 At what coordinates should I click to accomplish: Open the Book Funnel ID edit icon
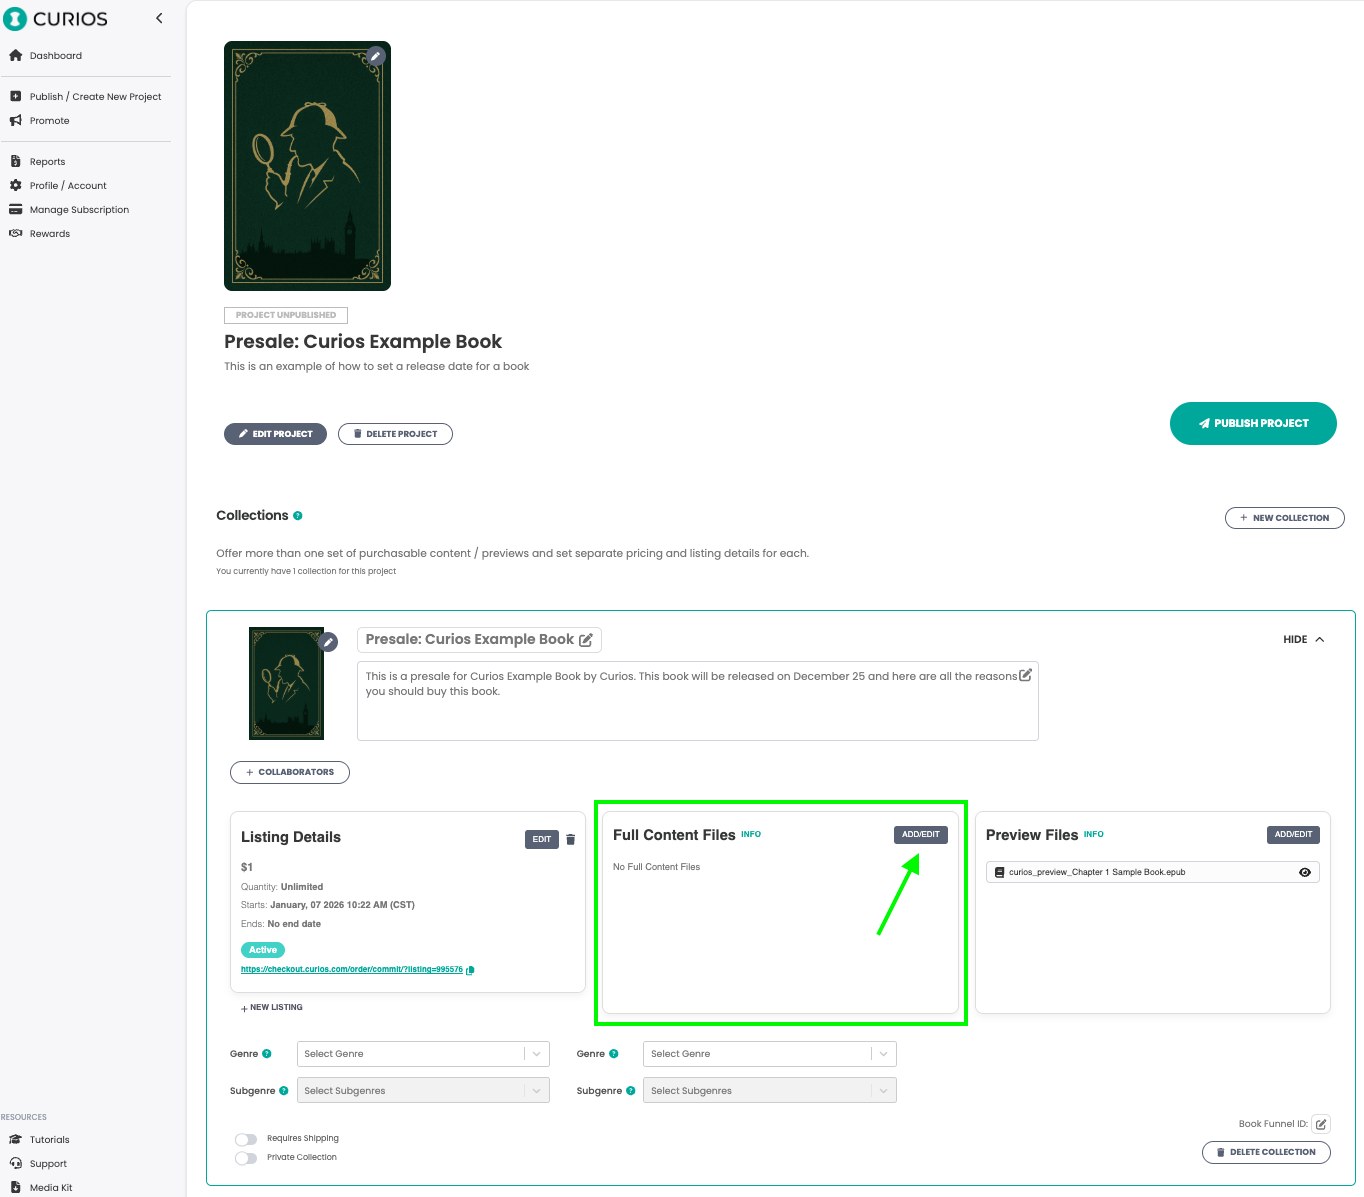1320,1124
